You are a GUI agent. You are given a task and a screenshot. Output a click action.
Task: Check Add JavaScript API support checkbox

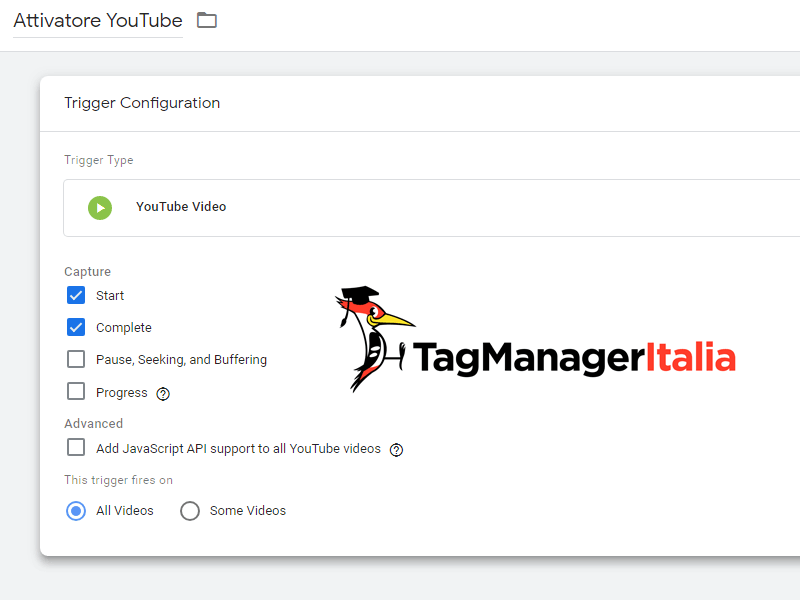click(76, 447)
